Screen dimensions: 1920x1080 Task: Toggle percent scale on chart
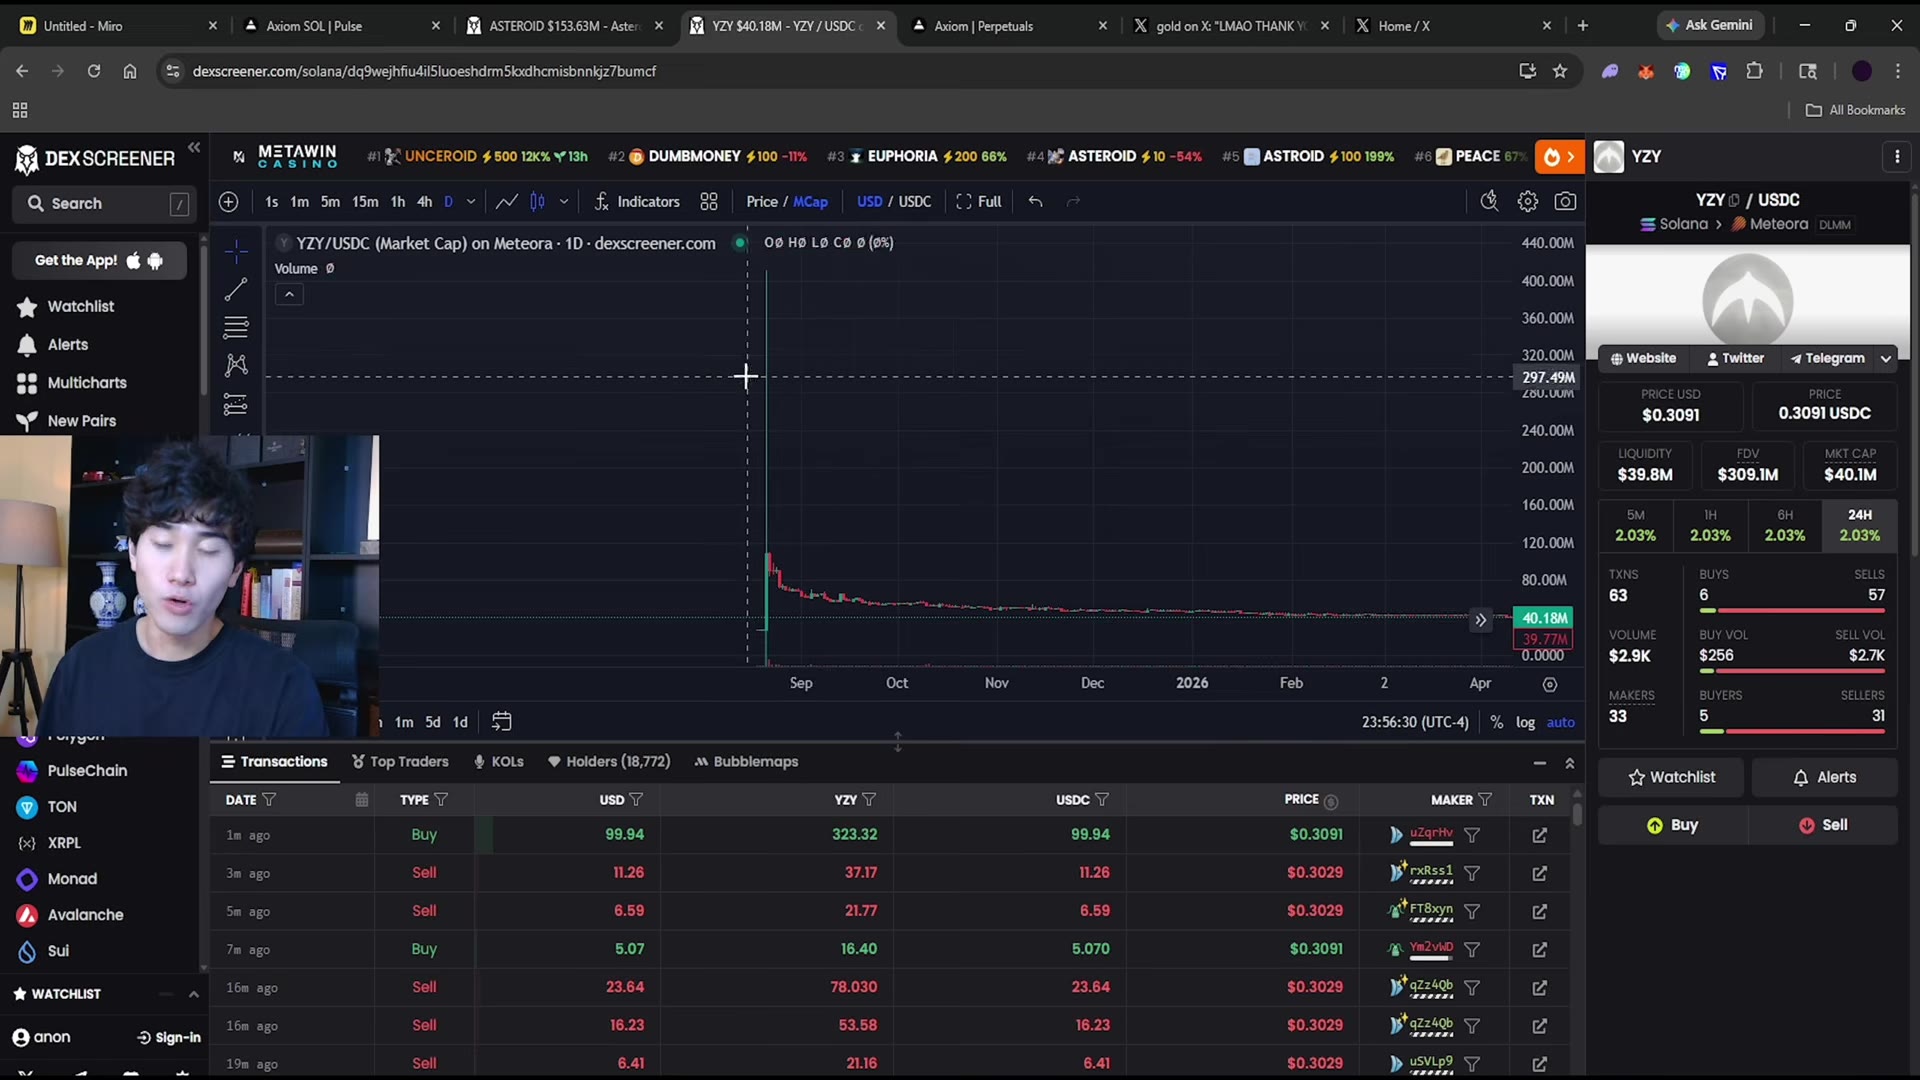(1497, 722)
